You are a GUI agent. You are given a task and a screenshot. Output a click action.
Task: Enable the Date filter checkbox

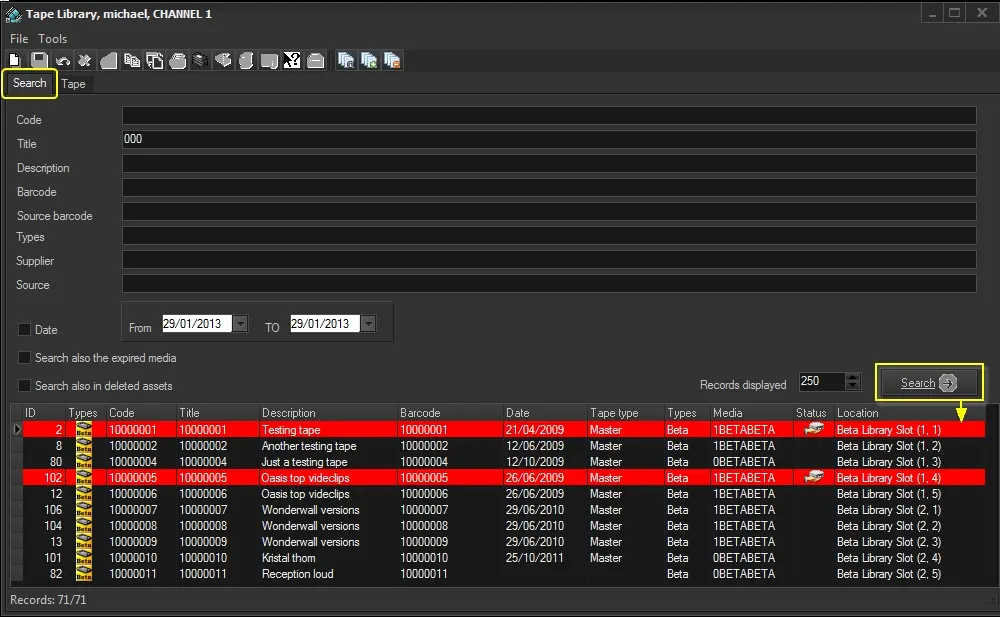(x=24, y=330)
